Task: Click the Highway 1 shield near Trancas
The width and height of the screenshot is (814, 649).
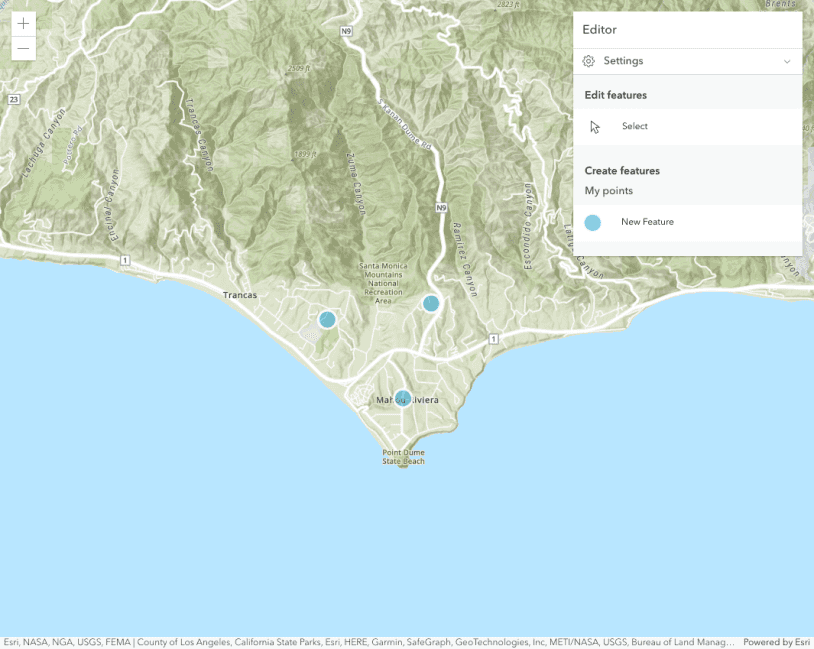Action: click(x=125, y=260)
